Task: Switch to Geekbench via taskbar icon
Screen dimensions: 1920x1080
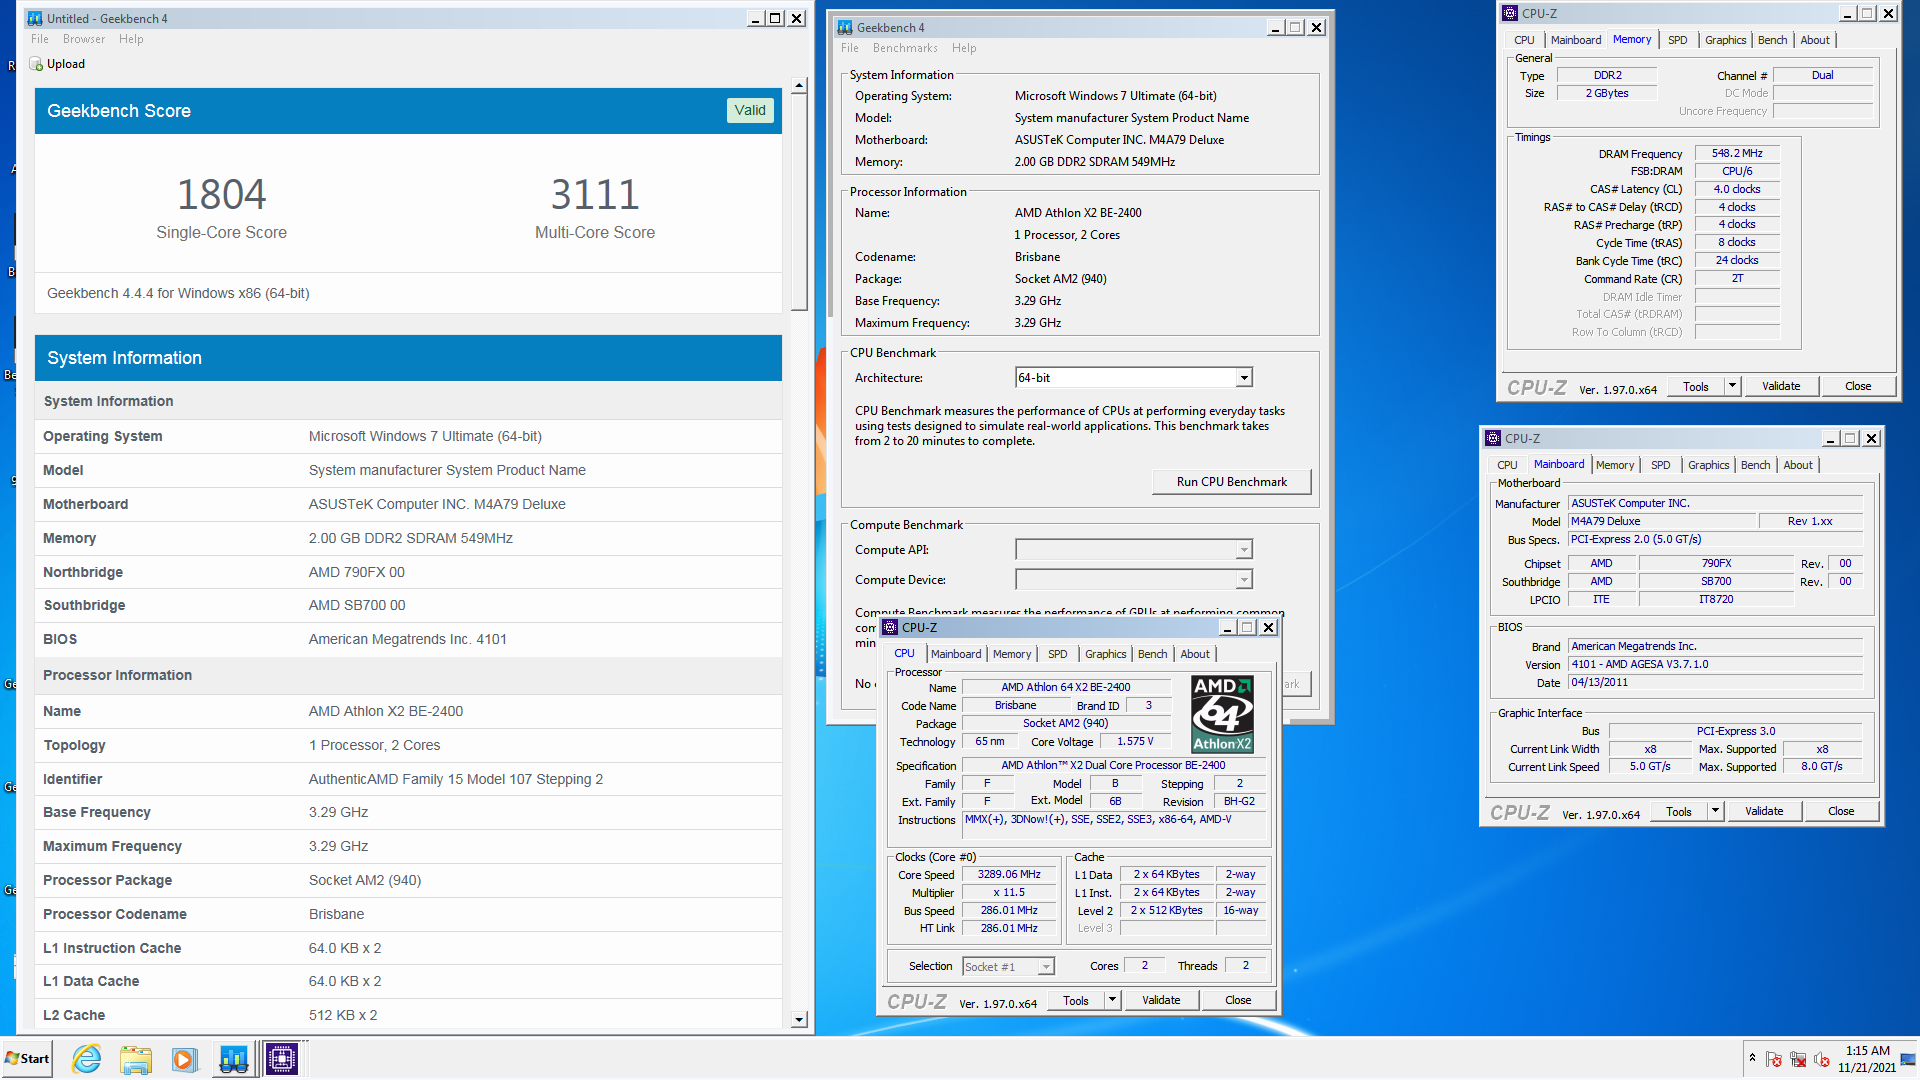Action: (x=233, y=1059)
